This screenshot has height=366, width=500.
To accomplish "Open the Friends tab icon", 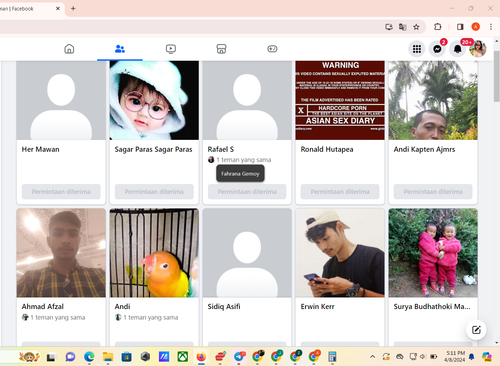I will click(120, 49).
